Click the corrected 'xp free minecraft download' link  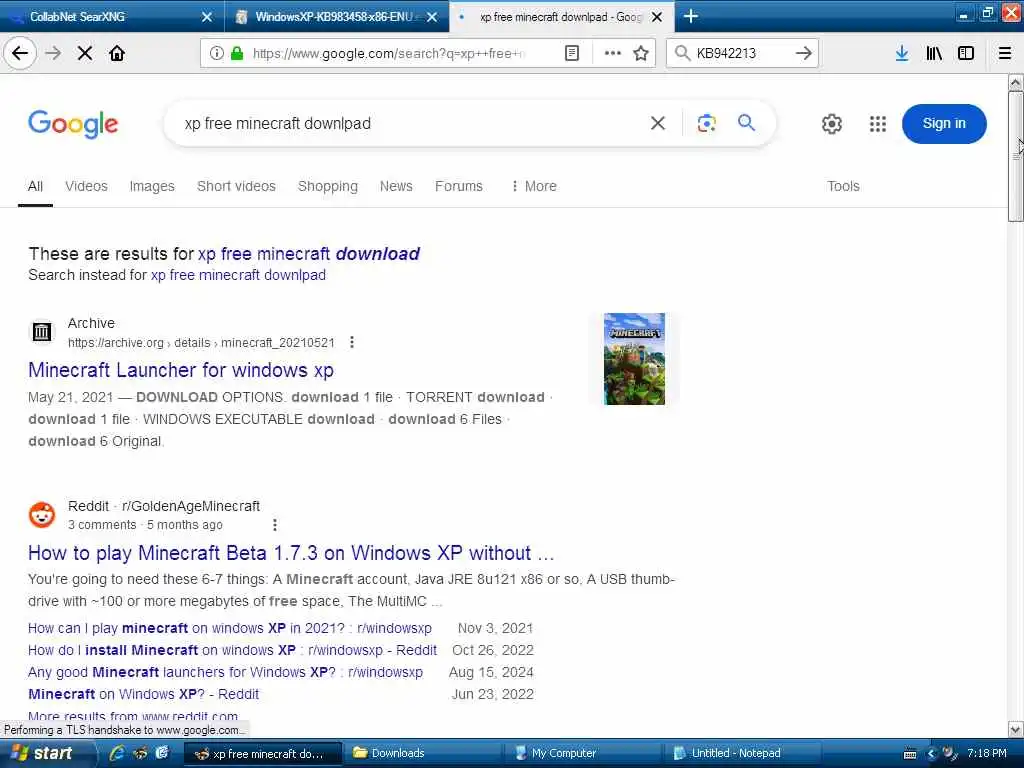309,253
